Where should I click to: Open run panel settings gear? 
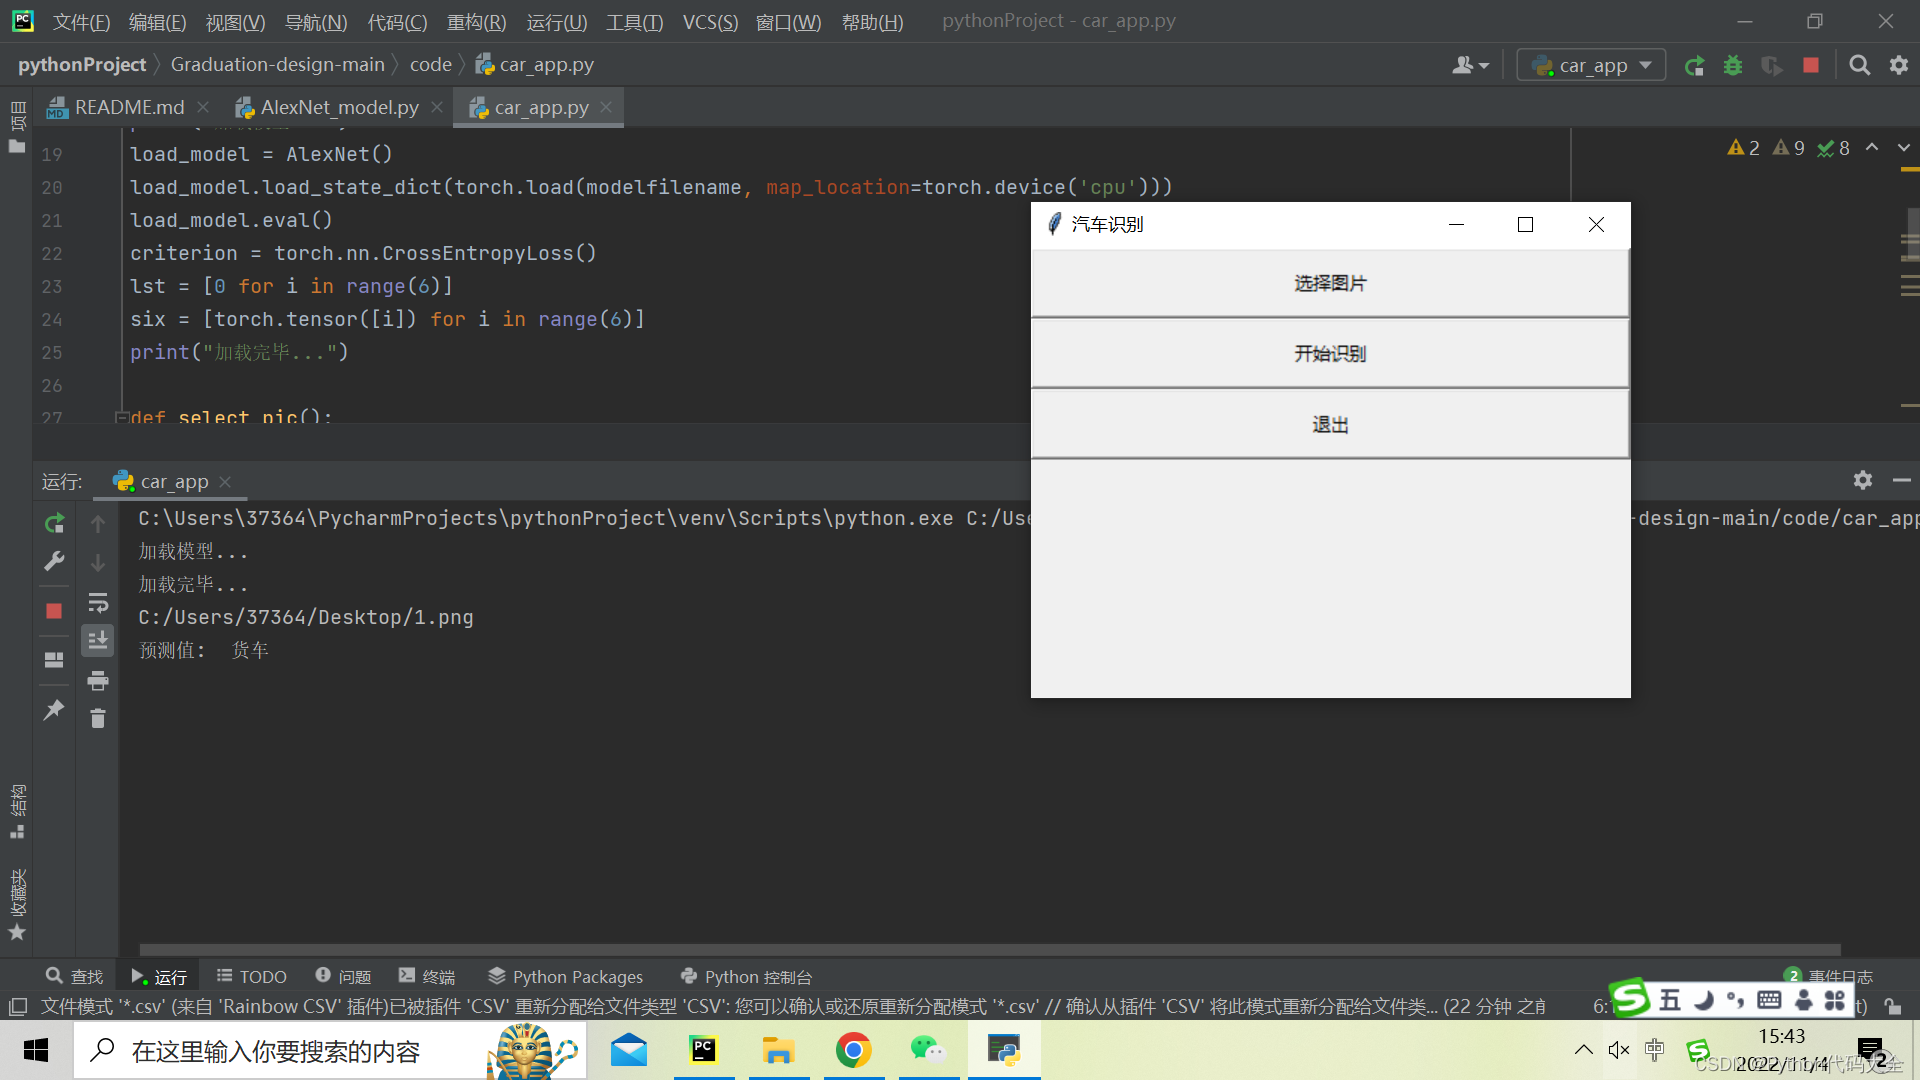1862,481
